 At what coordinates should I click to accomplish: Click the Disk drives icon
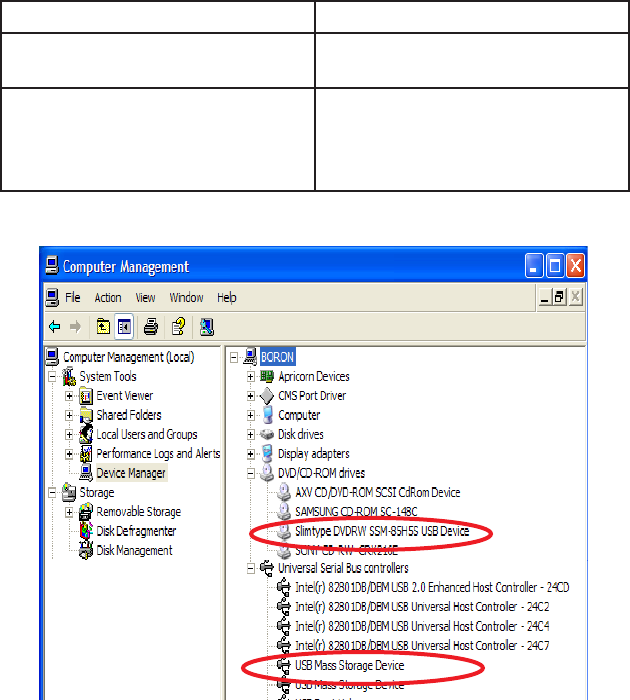267,434
